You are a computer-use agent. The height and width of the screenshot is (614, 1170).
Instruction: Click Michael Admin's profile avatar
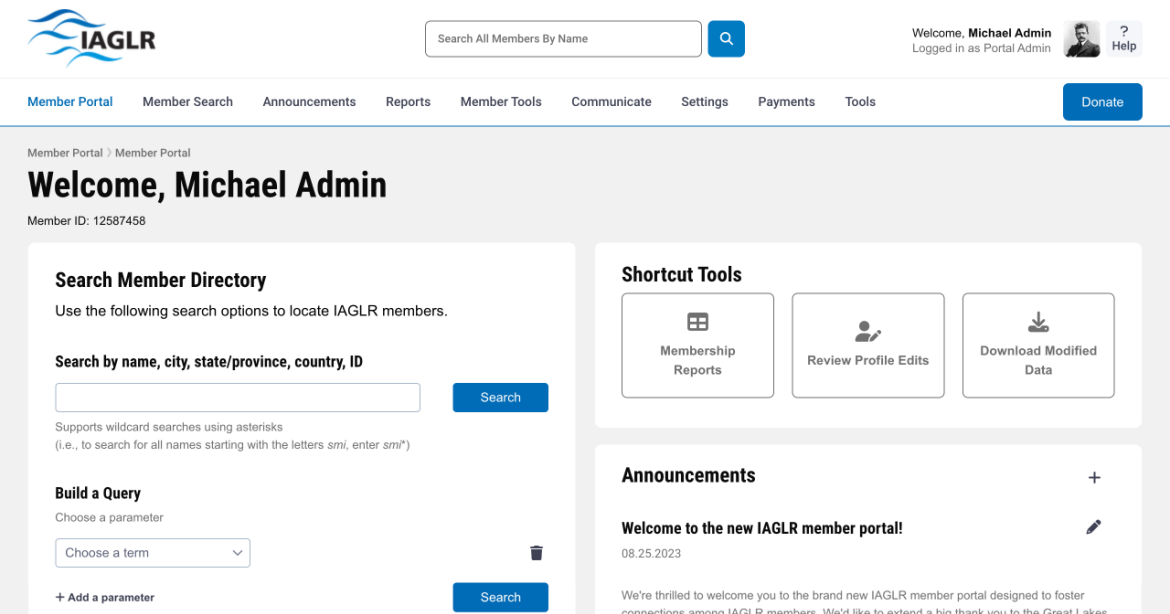point(1081,40)
